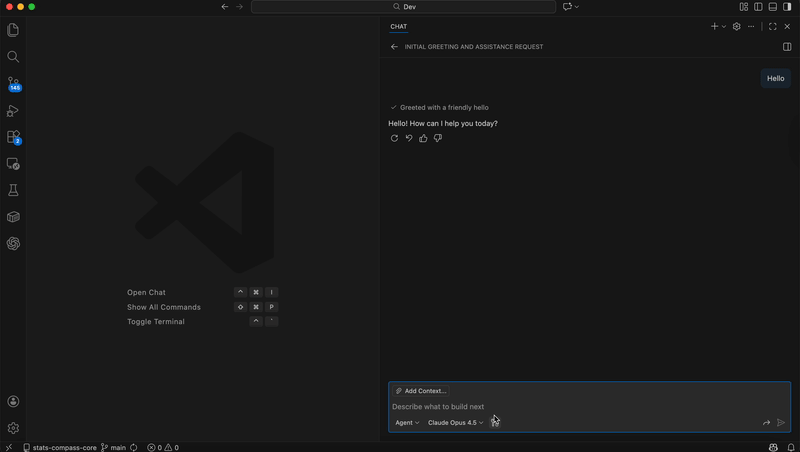The height and width of the screenshot is (452, 800).
Task: Focus the 'Describe what to build next' input
Action: [589, 407]
